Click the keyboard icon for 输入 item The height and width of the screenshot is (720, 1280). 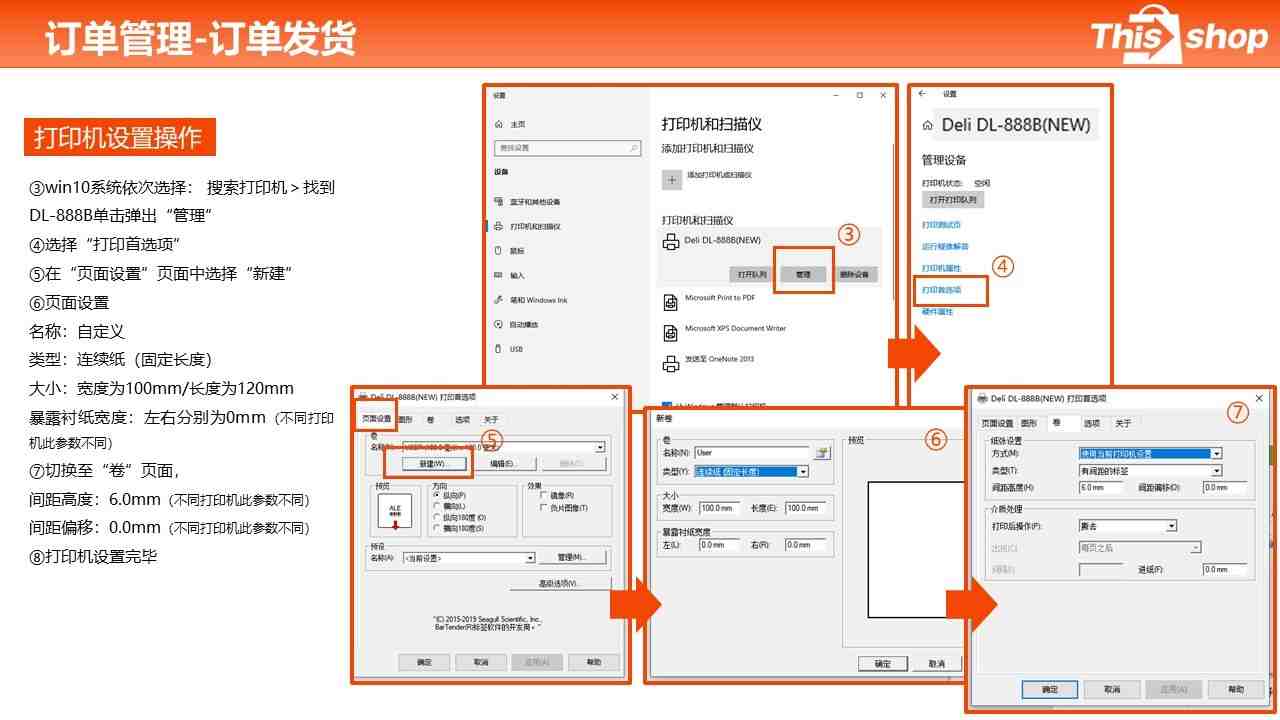click(x=499, y=275)
